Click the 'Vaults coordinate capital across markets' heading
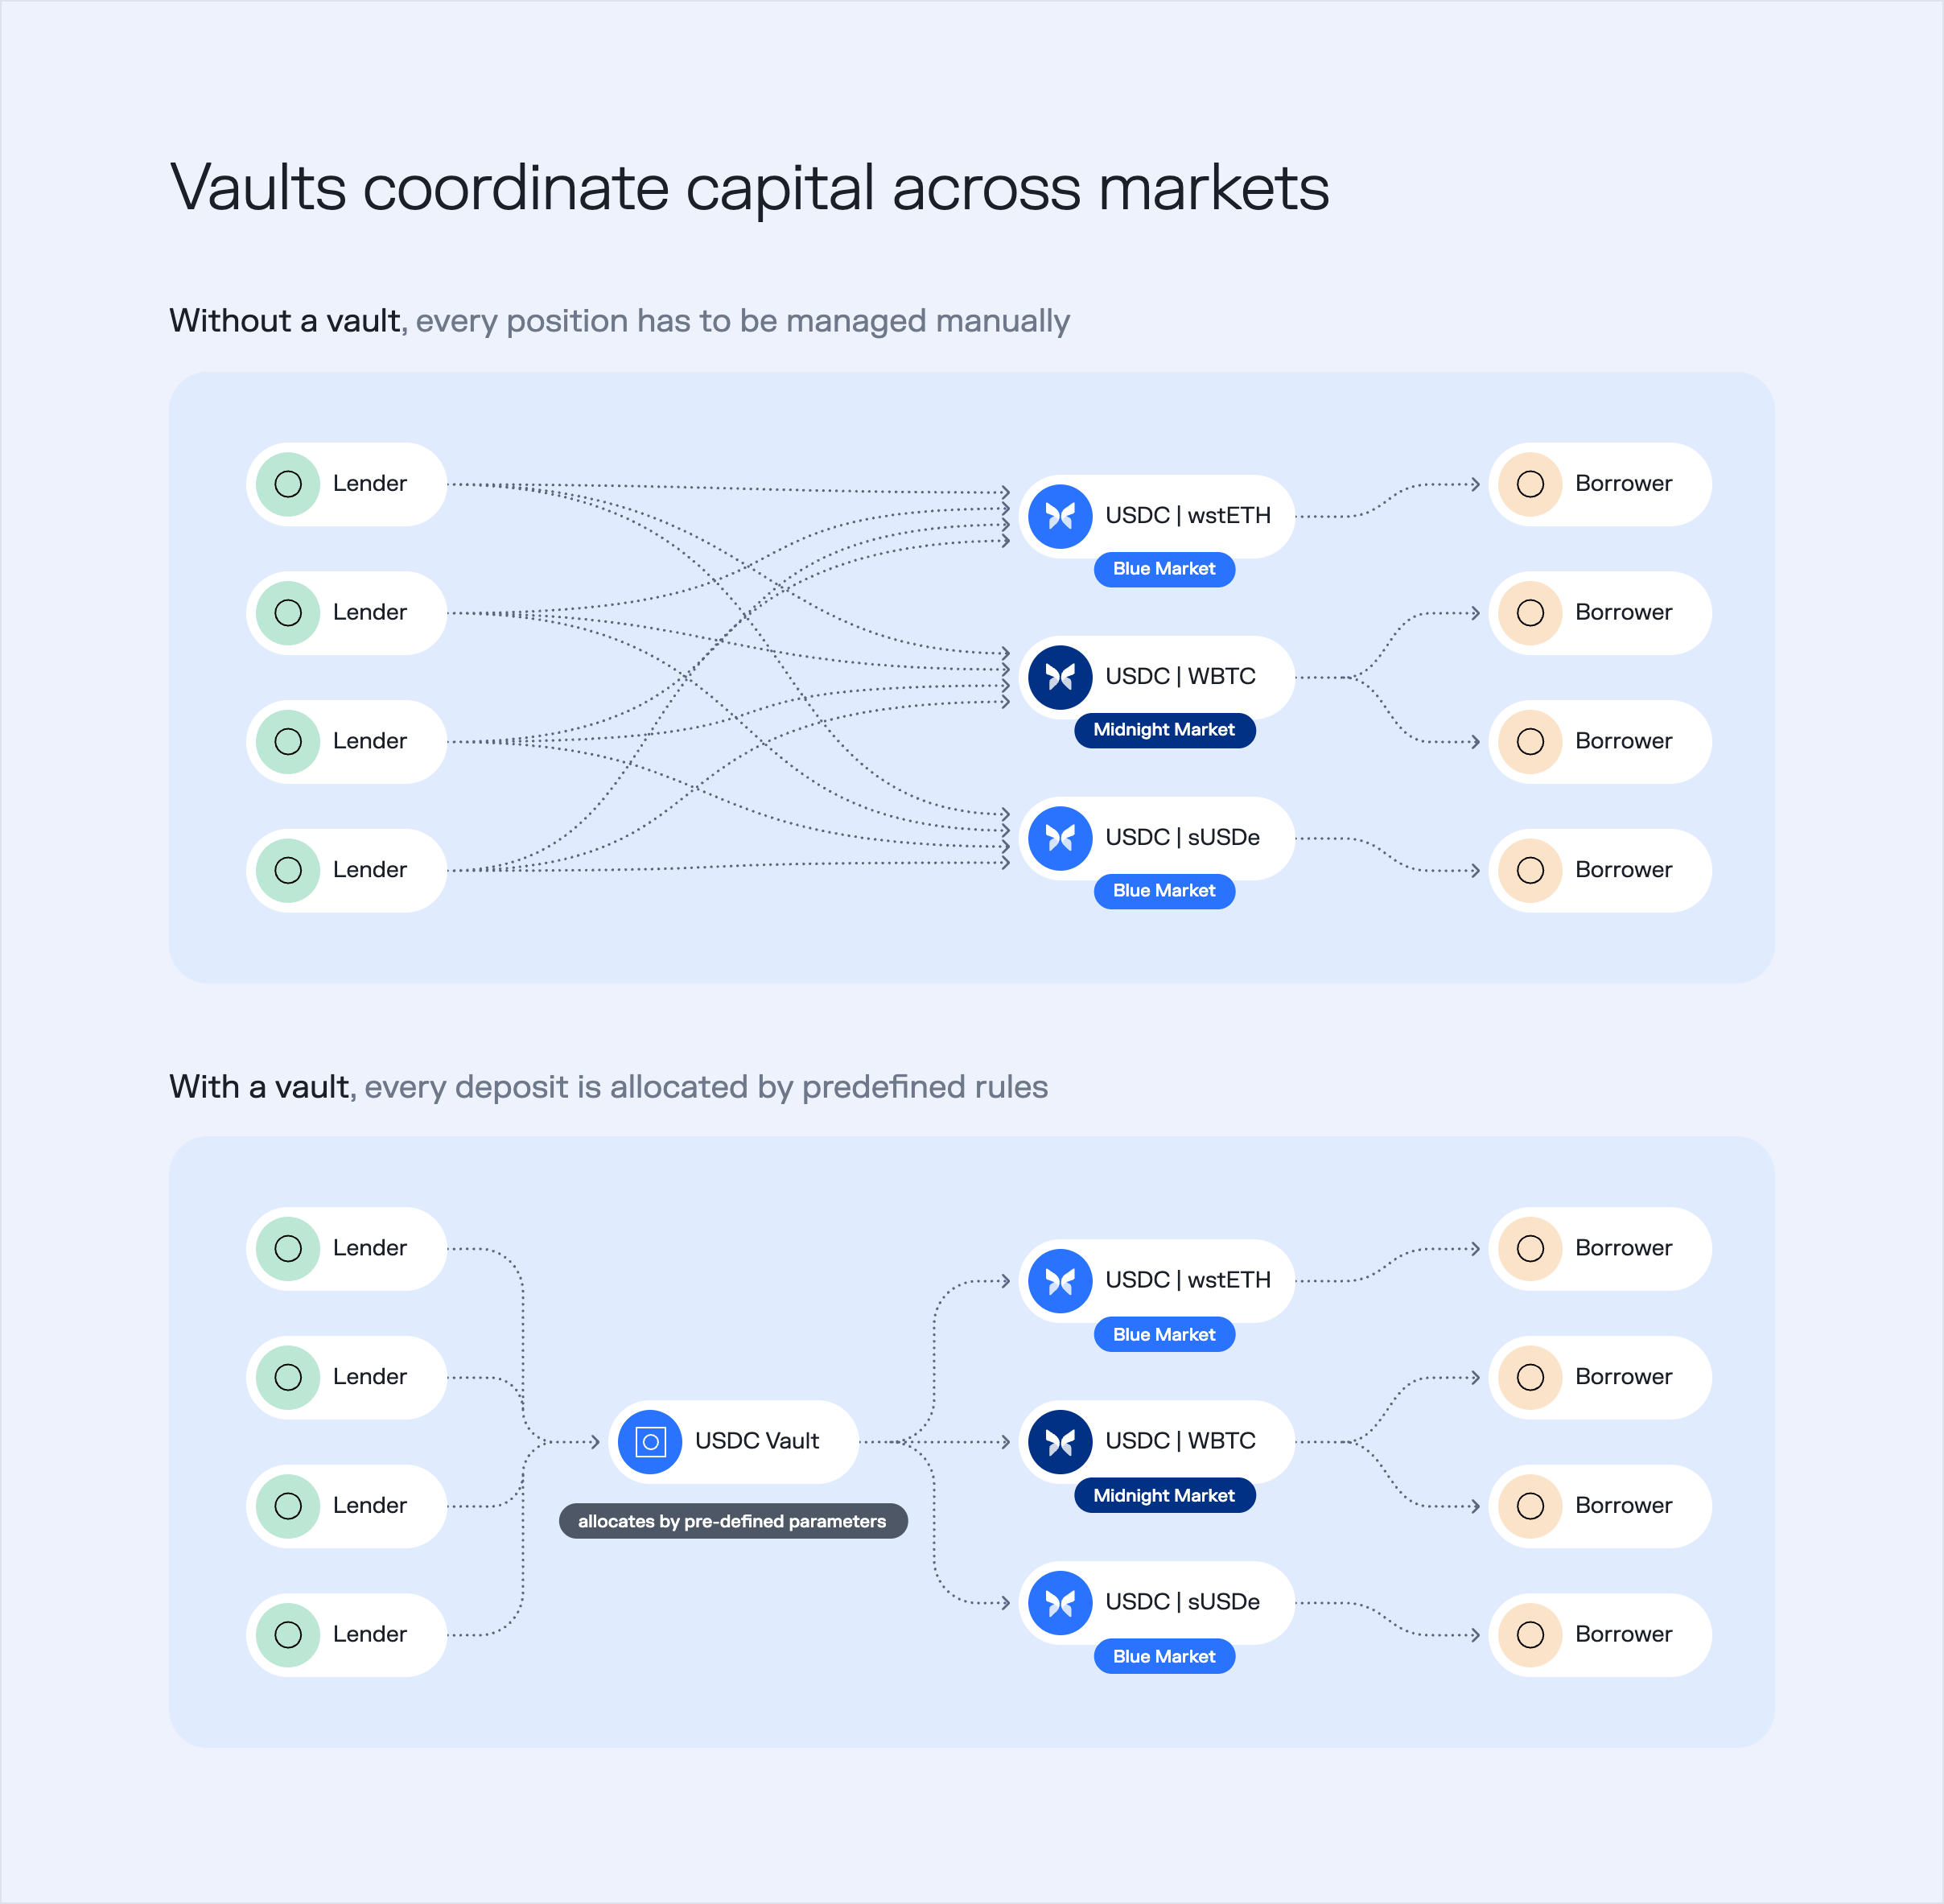1944x1904 pixels. [749, 188]
